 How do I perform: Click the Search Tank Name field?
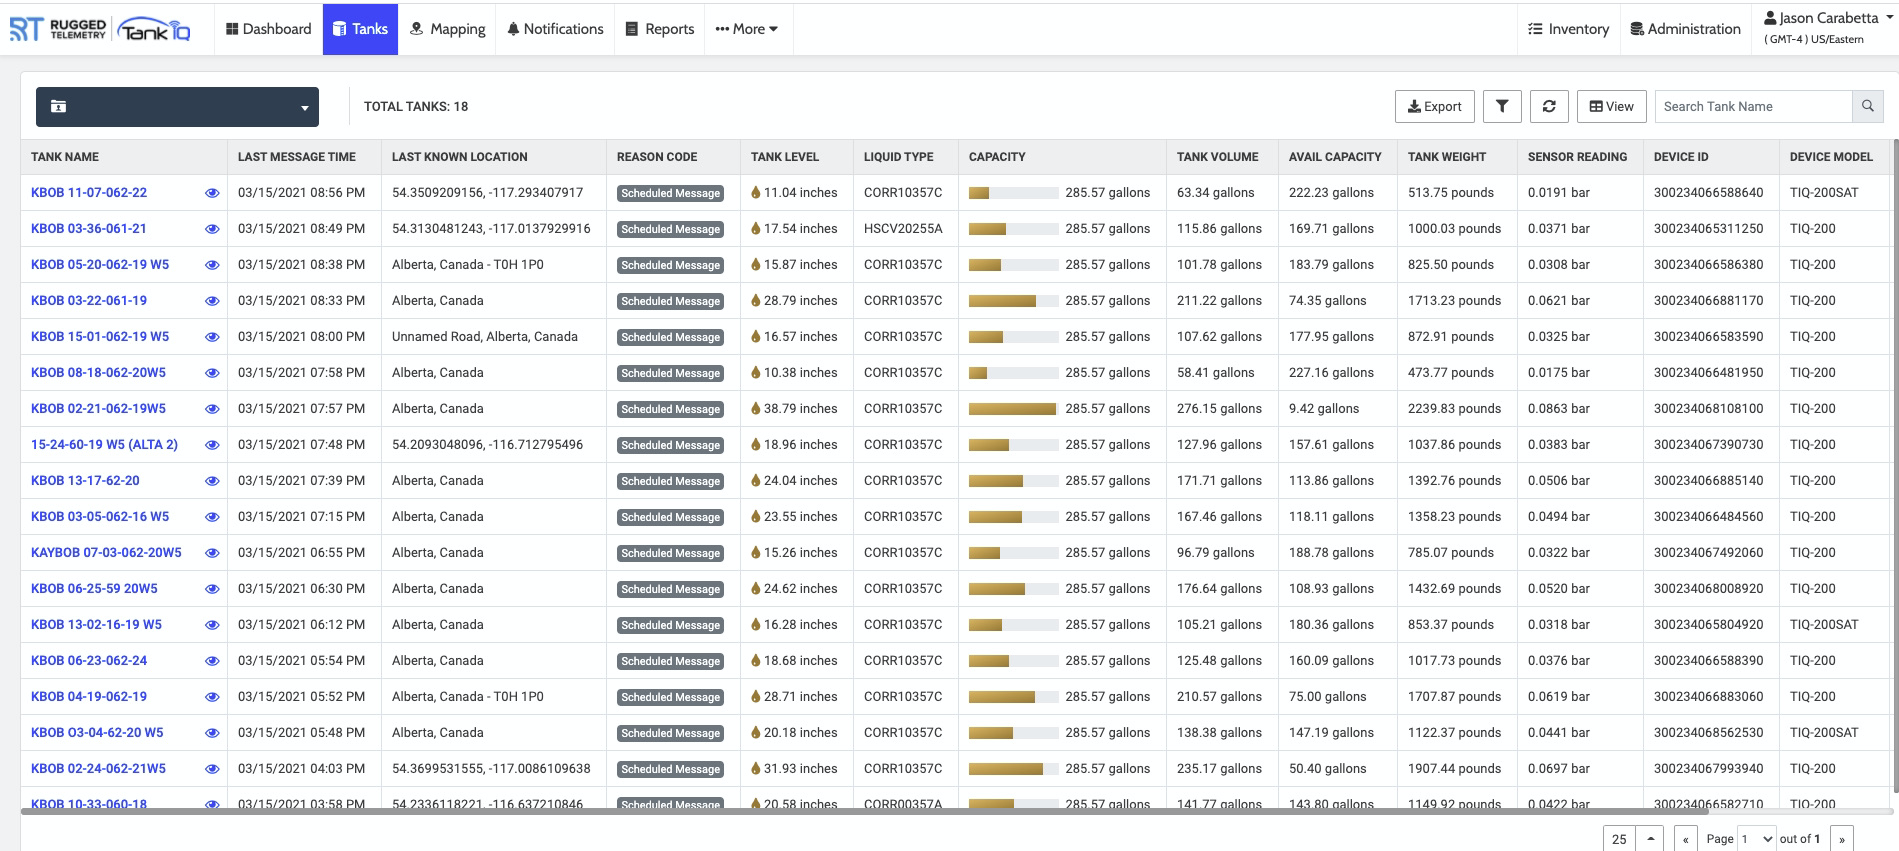[x=1752, y=106]
